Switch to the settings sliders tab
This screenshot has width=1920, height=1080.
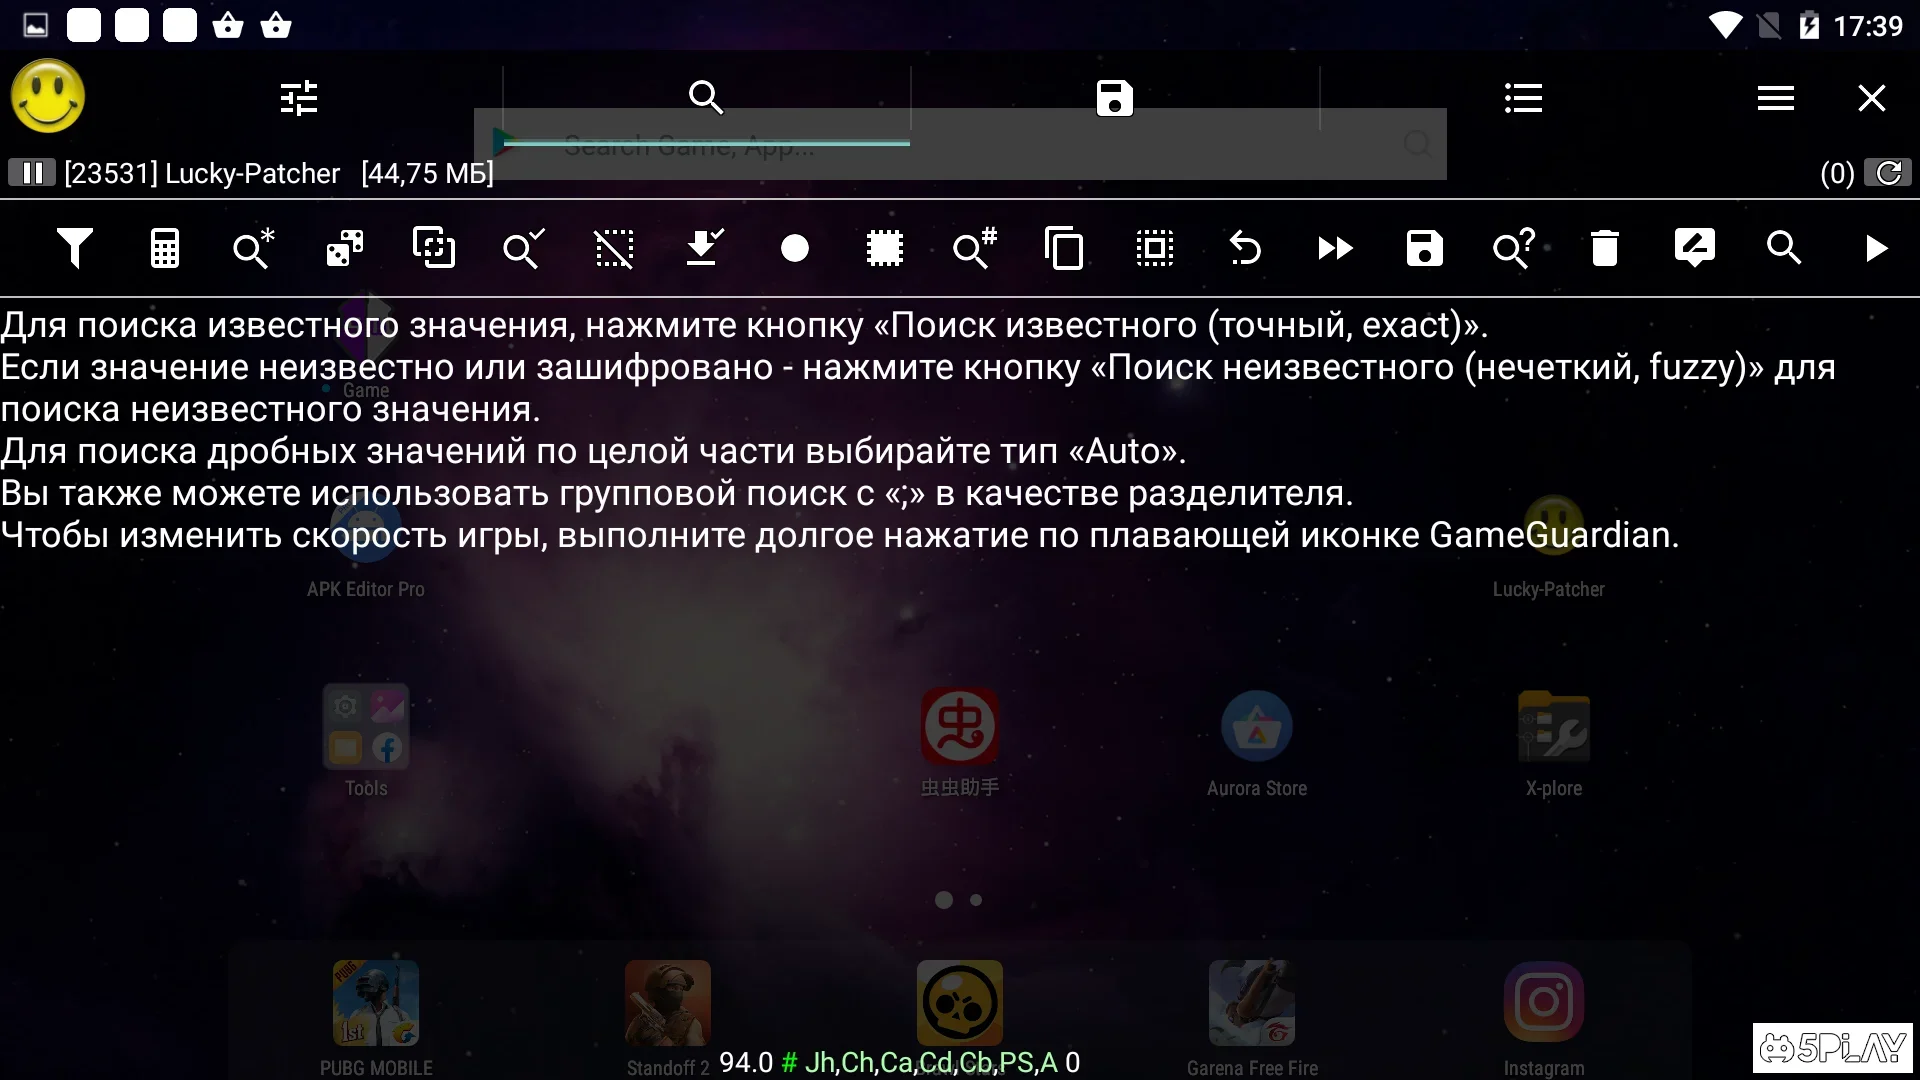point(298,98)
